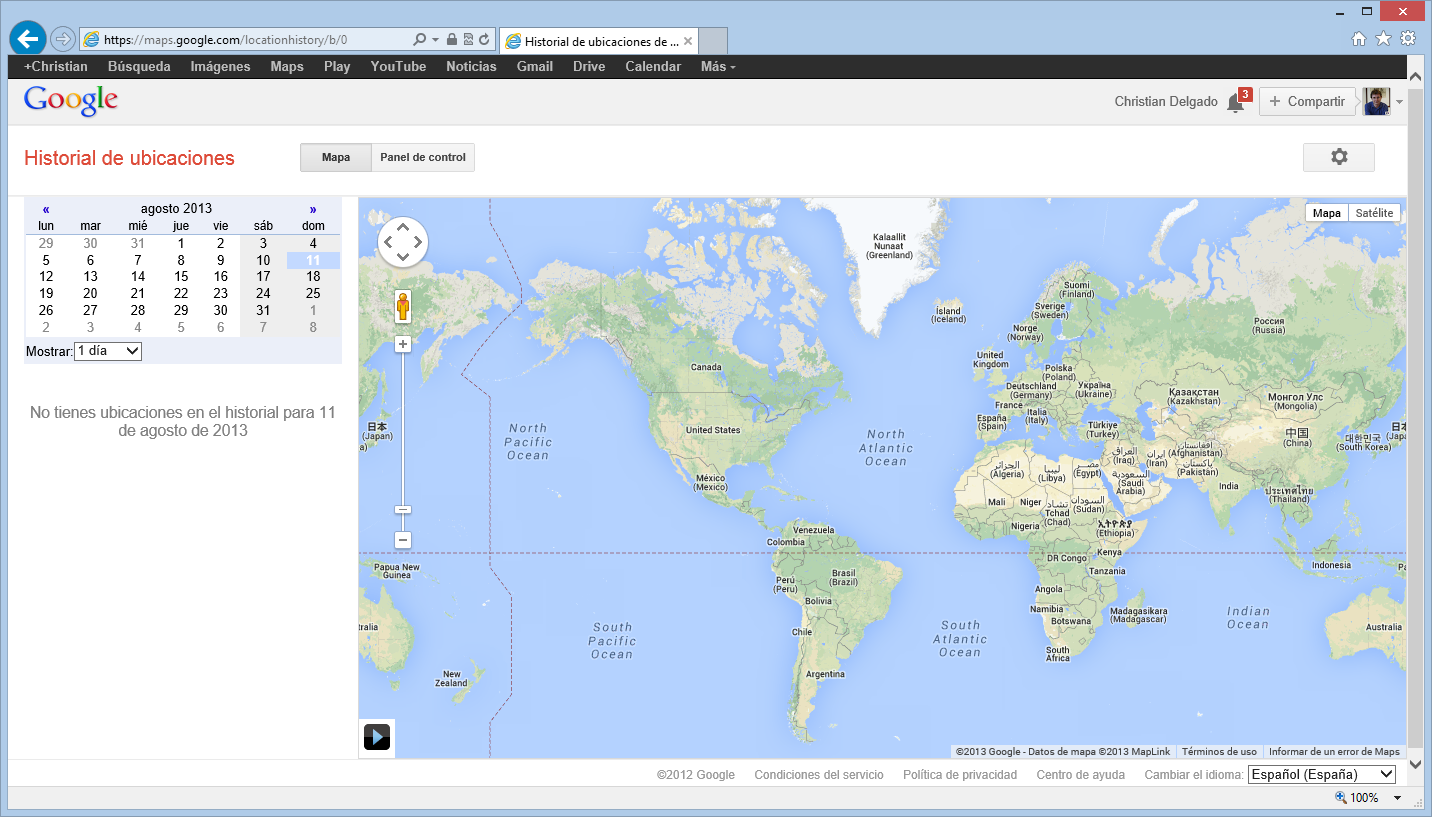Click the address bar search magnifier icon
The width and height of the screenshot is (1432, 817).
coord(420,40)
